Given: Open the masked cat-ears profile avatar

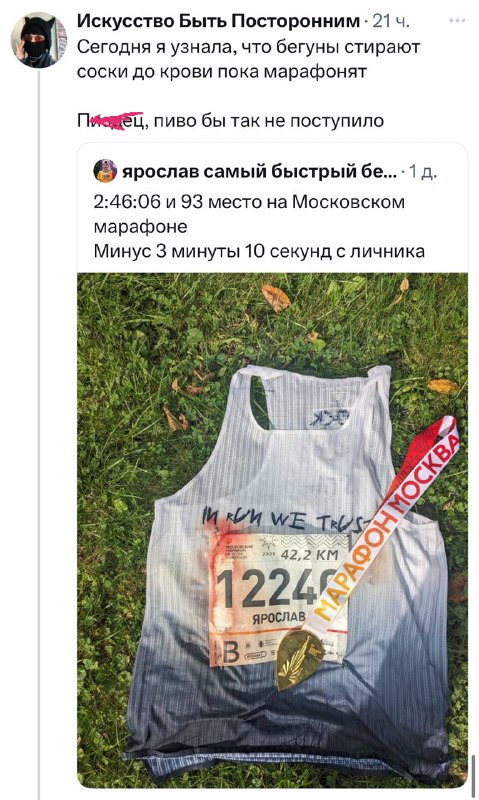Looking at the screenshot, I should point(39,40).
